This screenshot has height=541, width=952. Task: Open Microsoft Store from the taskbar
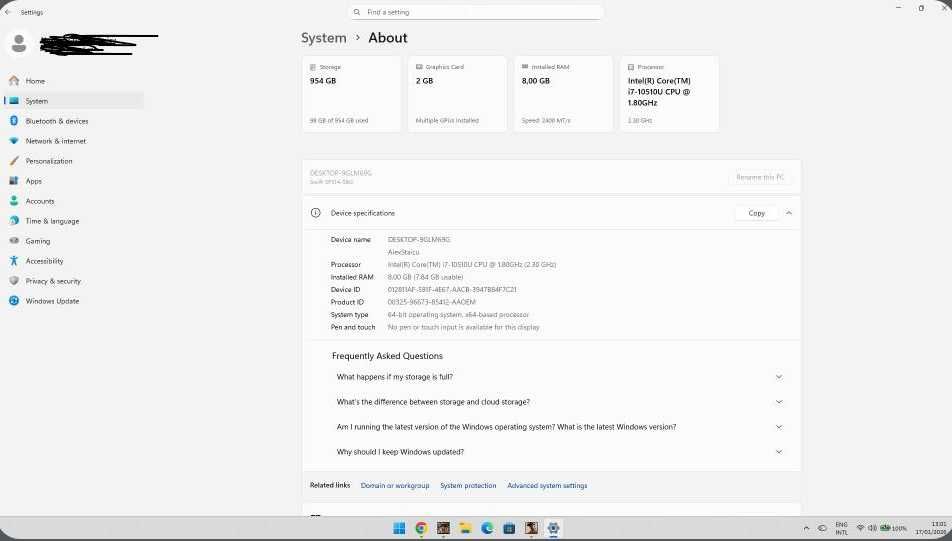[x=509, y=528]
